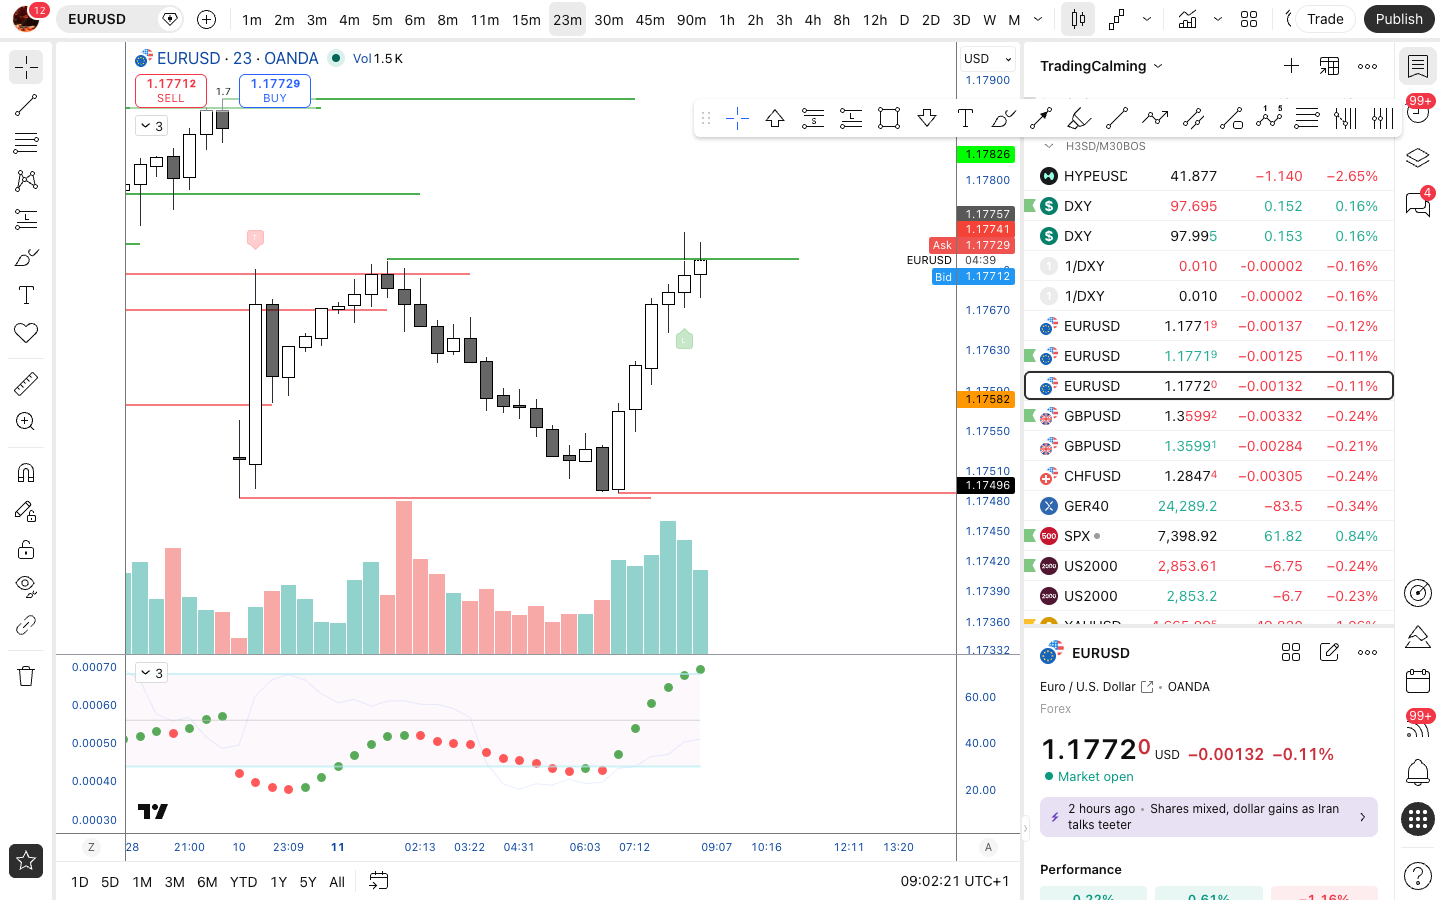
Task: Switch to the 1h timeframe
Action: coord(727,19)
